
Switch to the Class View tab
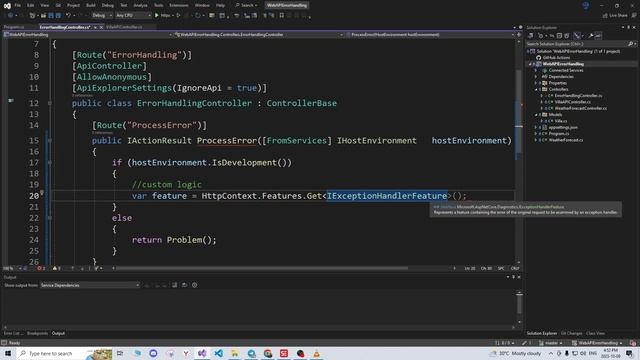596,333
